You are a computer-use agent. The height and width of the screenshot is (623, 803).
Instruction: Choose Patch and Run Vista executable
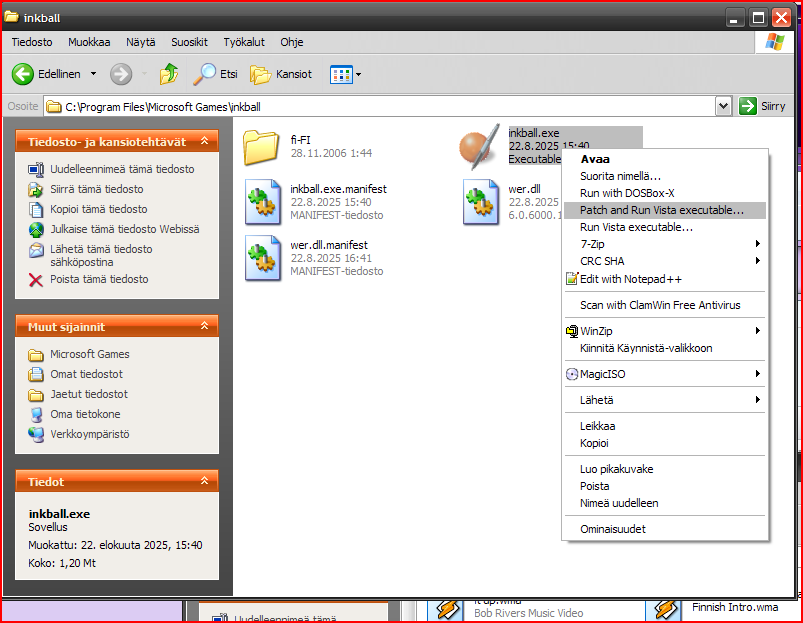coord(662,210)
